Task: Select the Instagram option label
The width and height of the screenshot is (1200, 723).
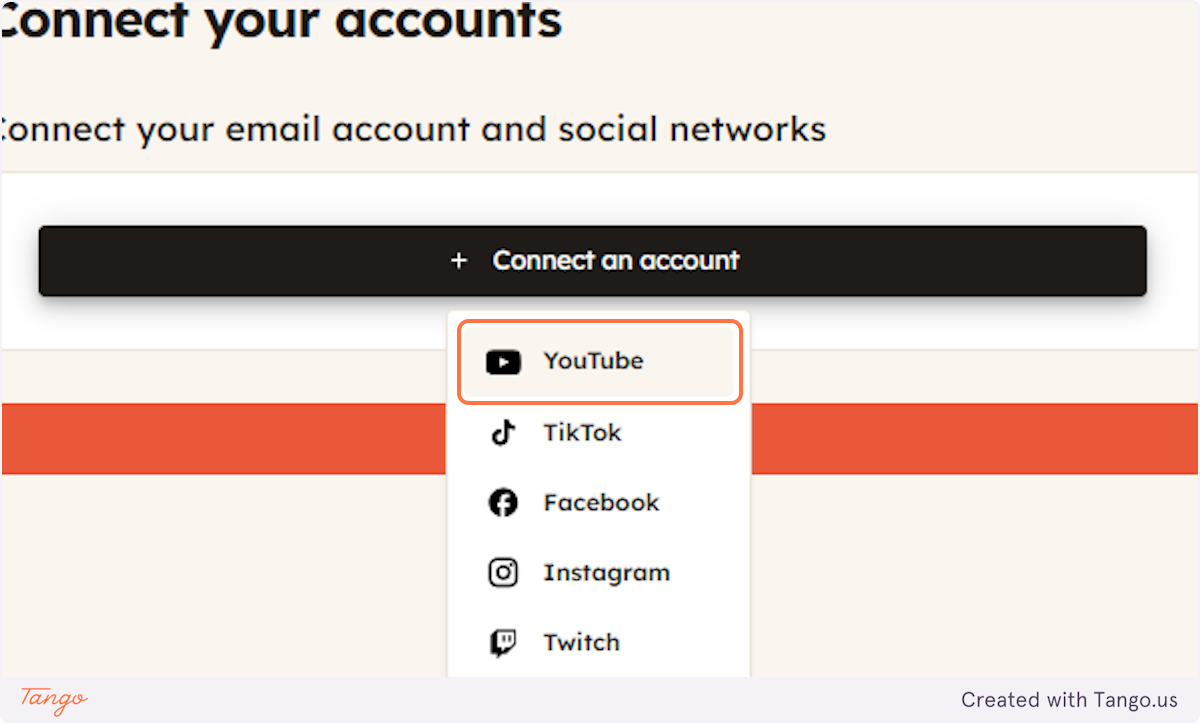Action: [606, 573]
